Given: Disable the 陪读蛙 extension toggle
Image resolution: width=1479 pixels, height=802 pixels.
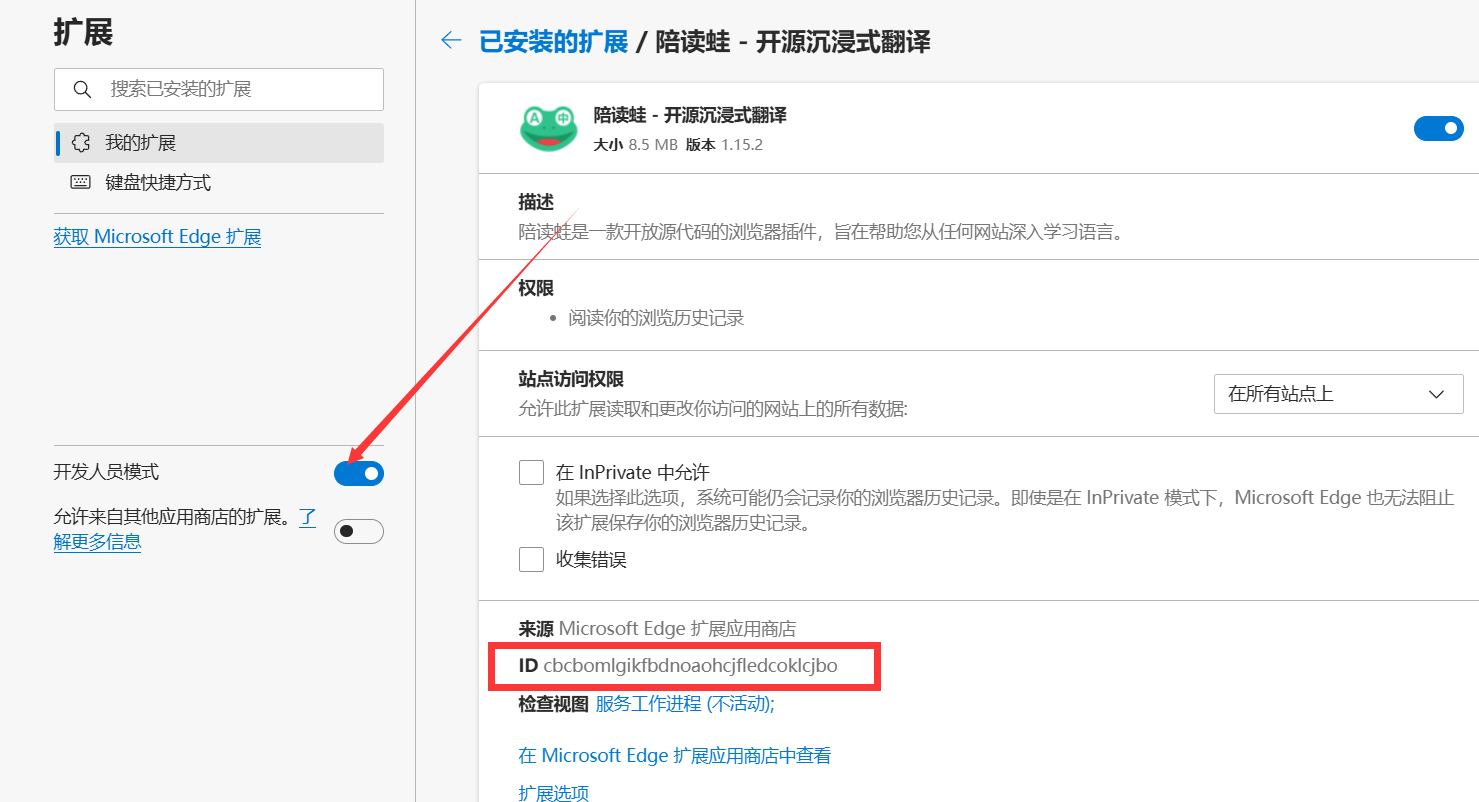Looking at the screenshot, I should [x=1438, y=128].
